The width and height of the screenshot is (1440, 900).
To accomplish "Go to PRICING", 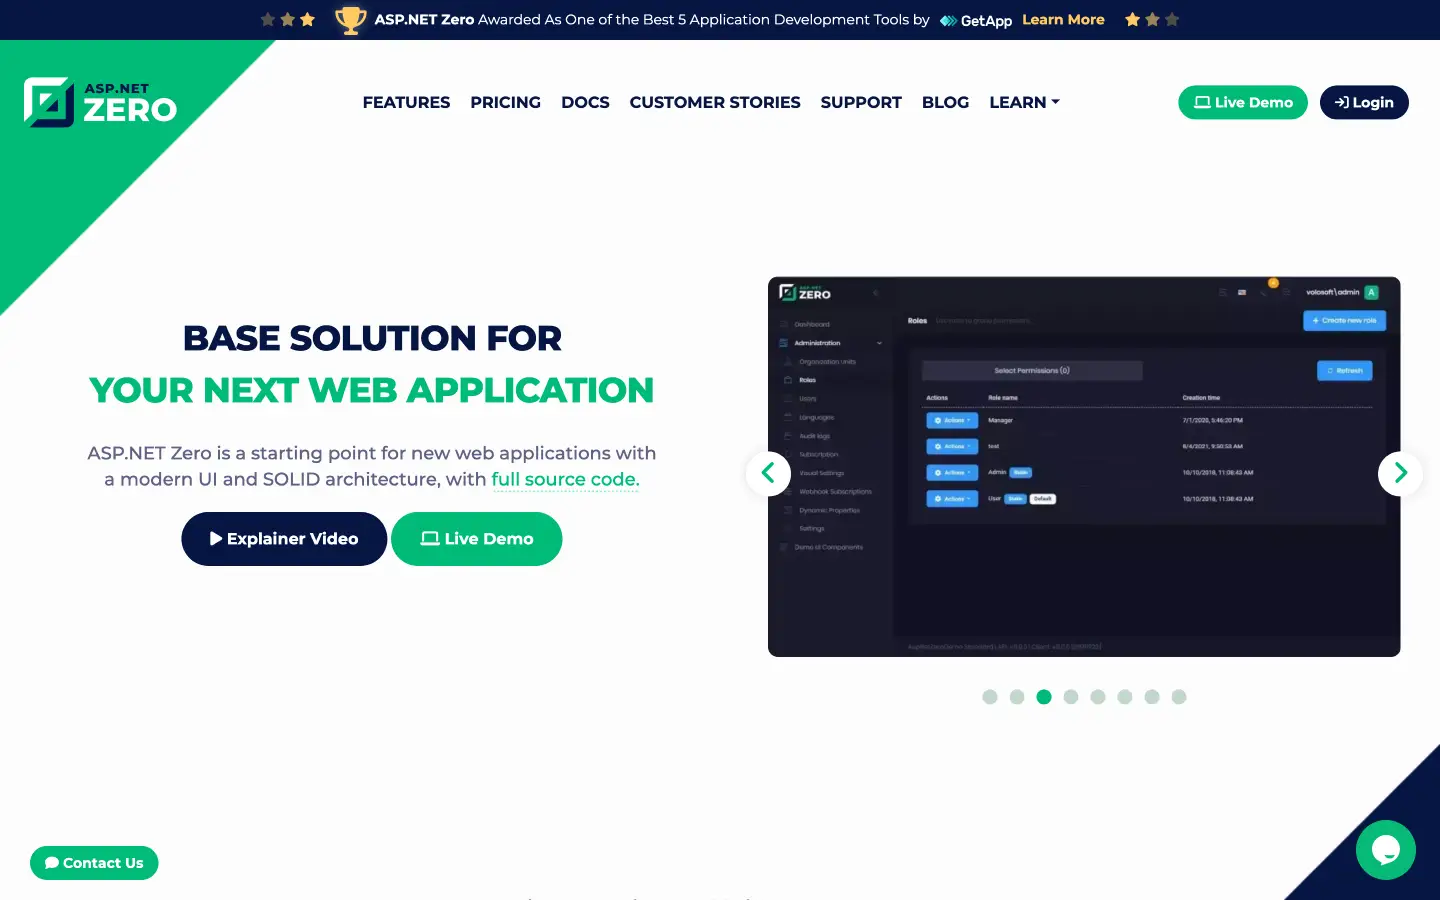I will point(505,102).
